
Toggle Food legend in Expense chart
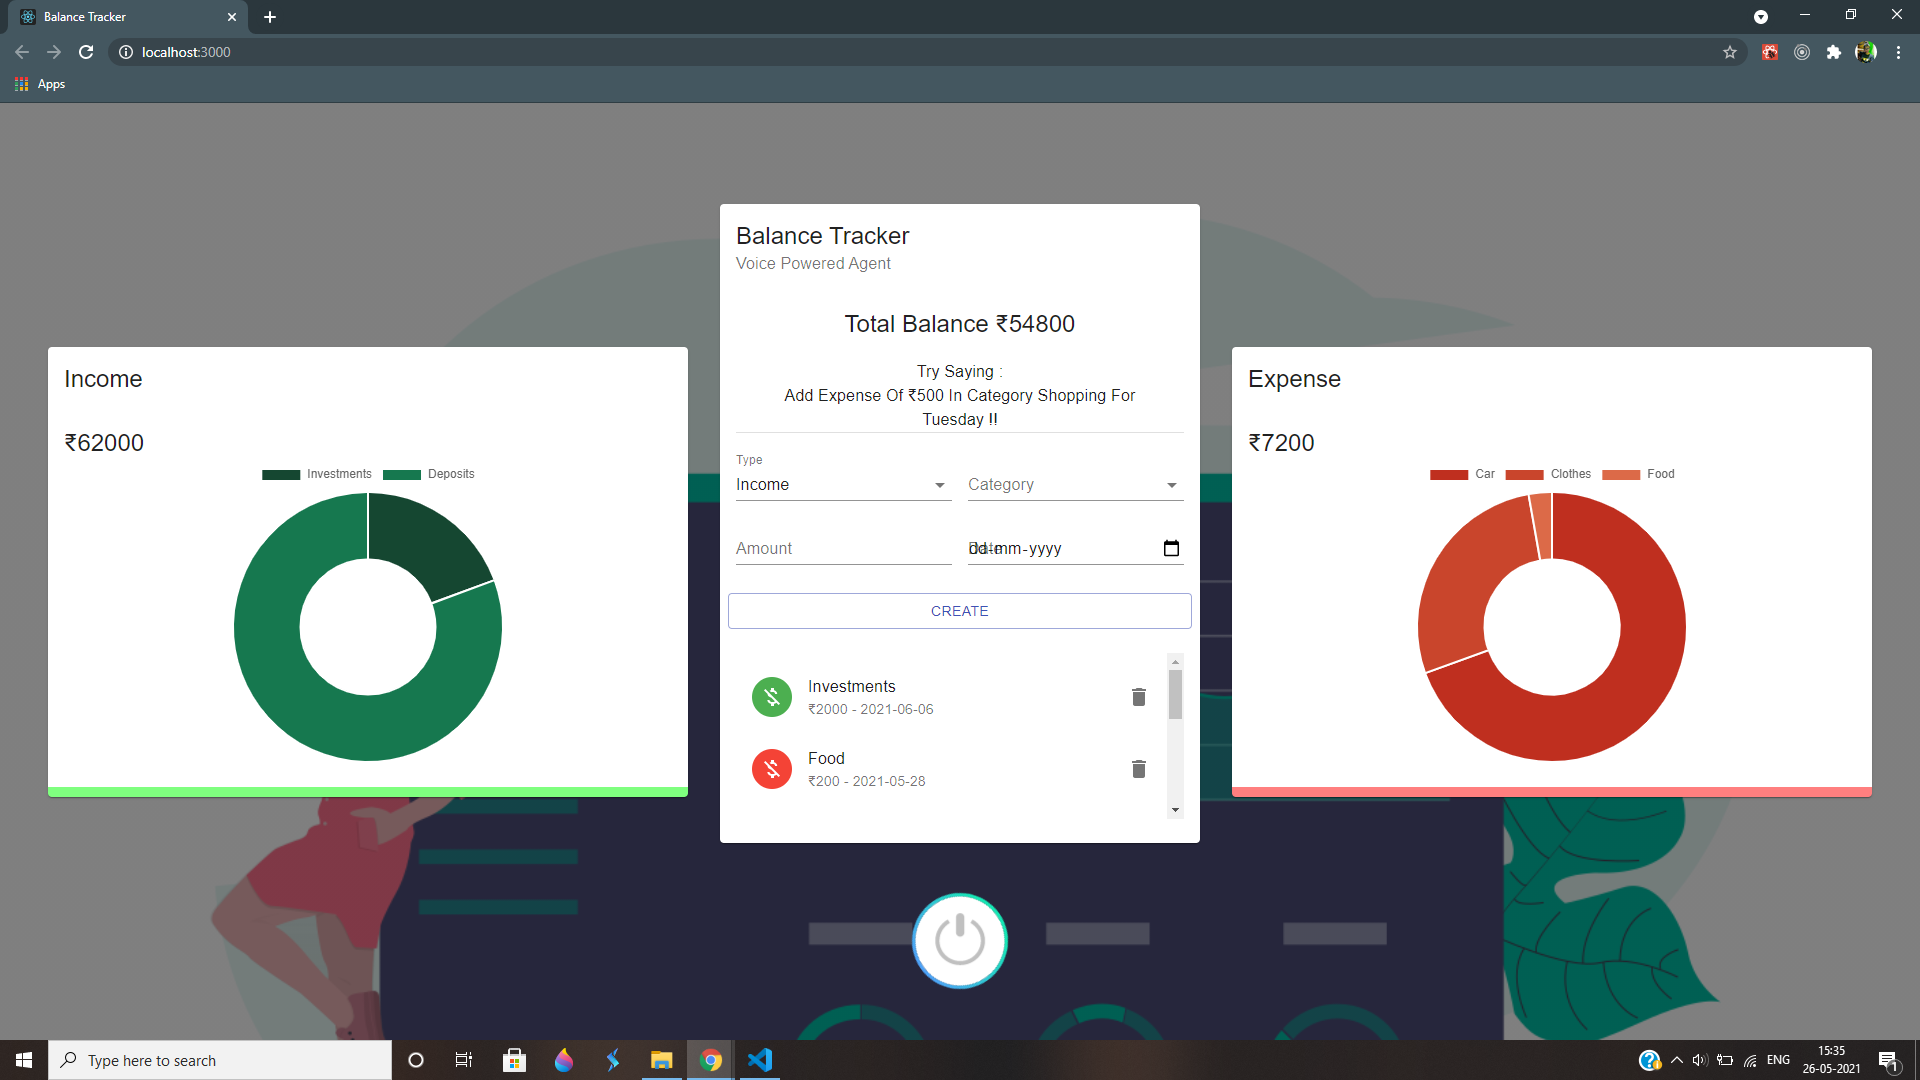click(1638, 474)
